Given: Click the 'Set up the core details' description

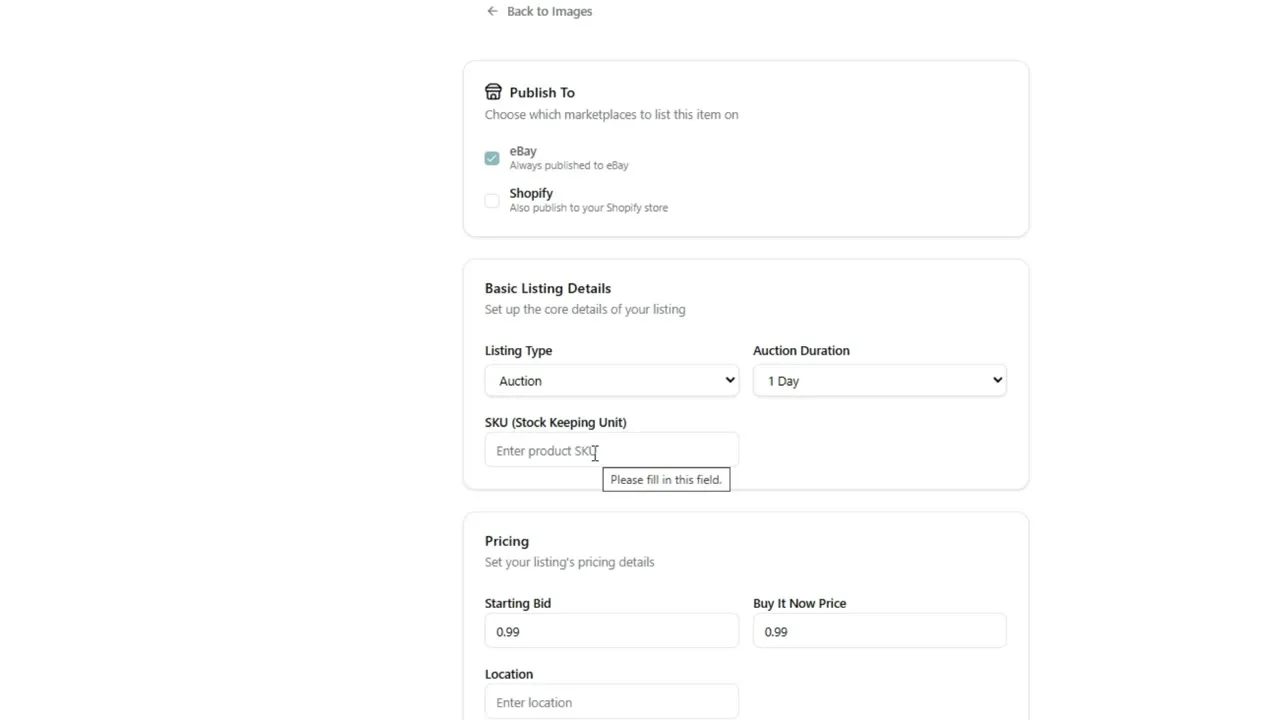Looking at the screenshot, I should (585, 310).
